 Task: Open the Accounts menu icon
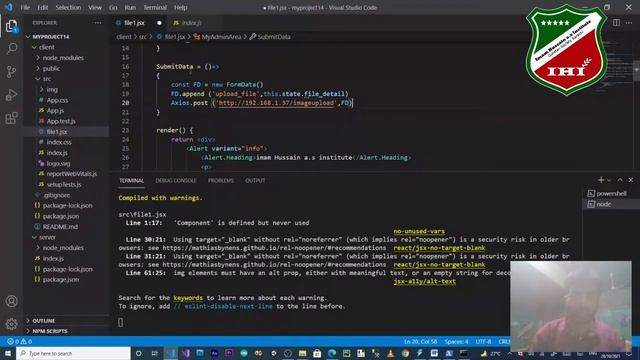coord(11,301)
